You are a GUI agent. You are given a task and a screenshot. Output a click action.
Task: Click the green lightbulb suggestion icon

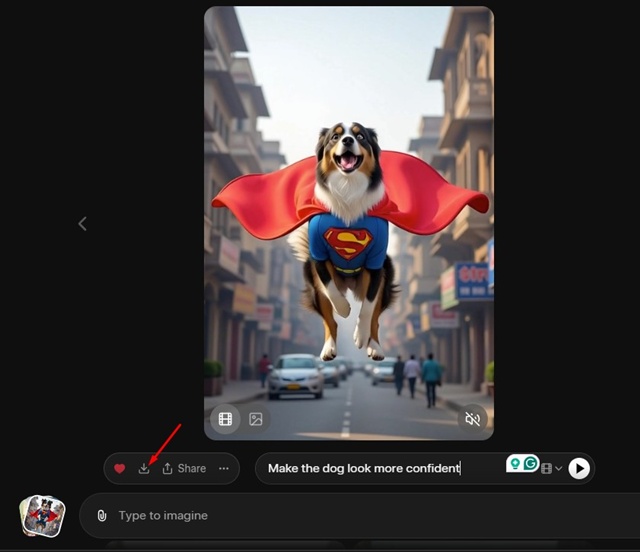[x=515, y=462]
